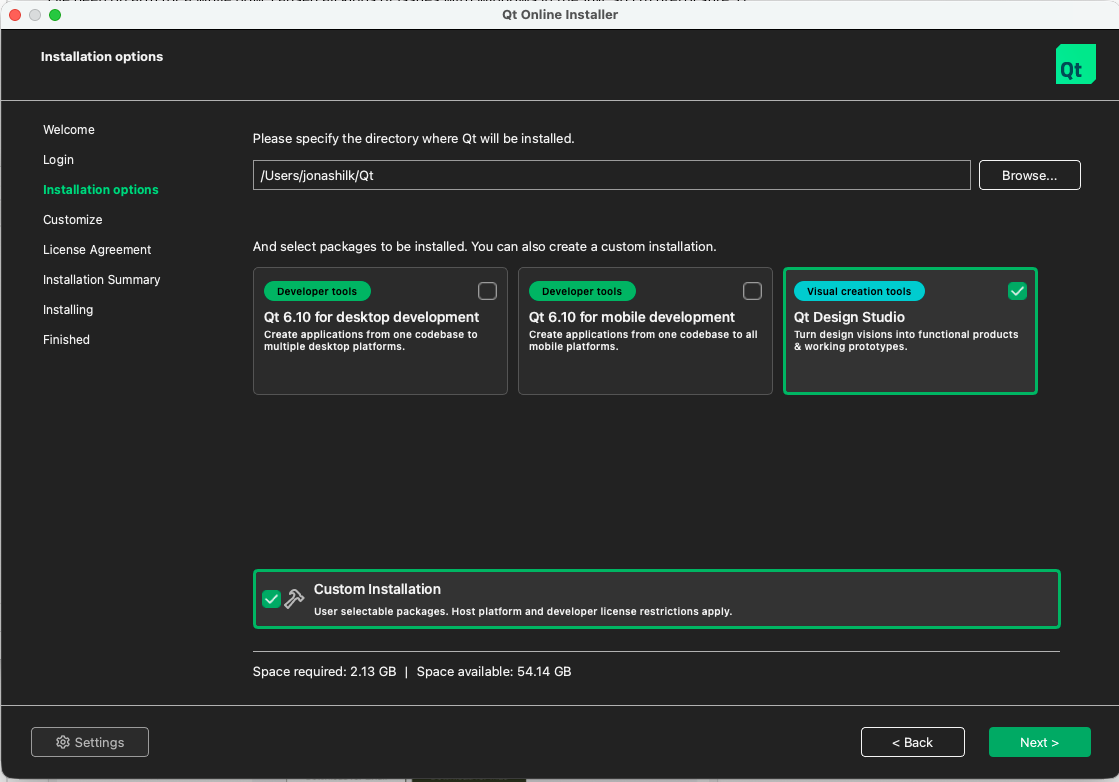
Task: Go back using the < Back button
Action: click(912, 742)
